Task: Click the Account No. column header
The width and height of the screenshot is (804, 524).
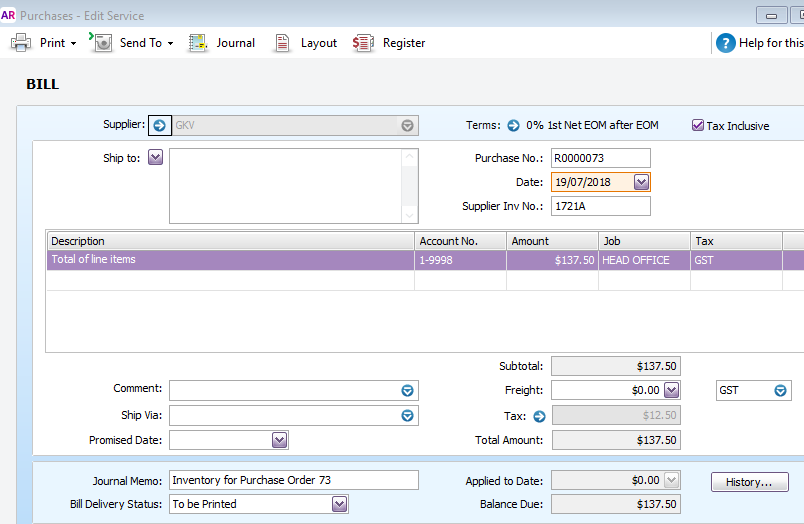Action: click(460, 241)
